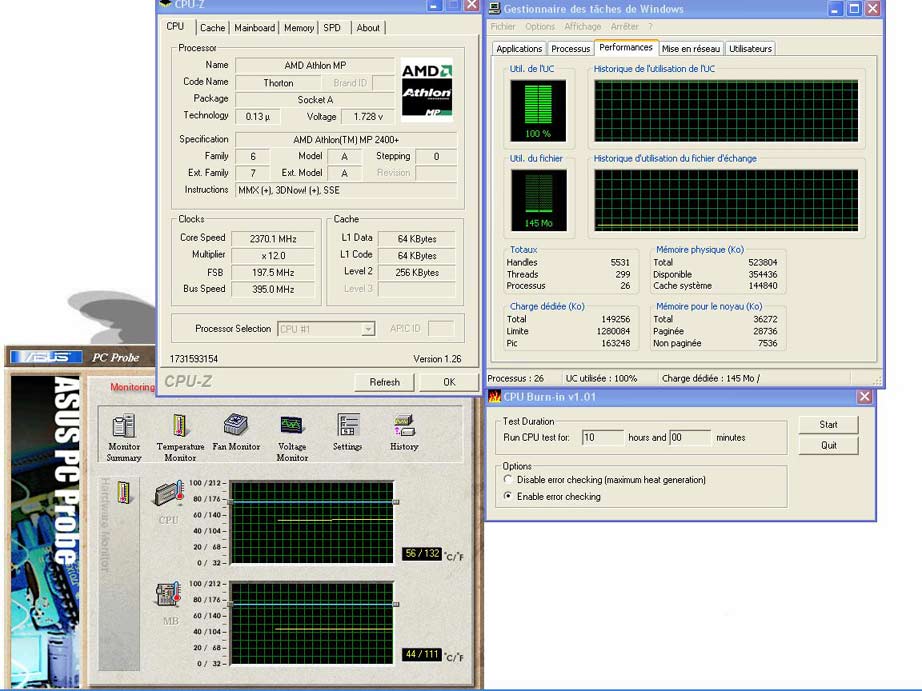Click the CPU usage history graph
This screenshot has height=691, width=922.
tap(726, 111)
